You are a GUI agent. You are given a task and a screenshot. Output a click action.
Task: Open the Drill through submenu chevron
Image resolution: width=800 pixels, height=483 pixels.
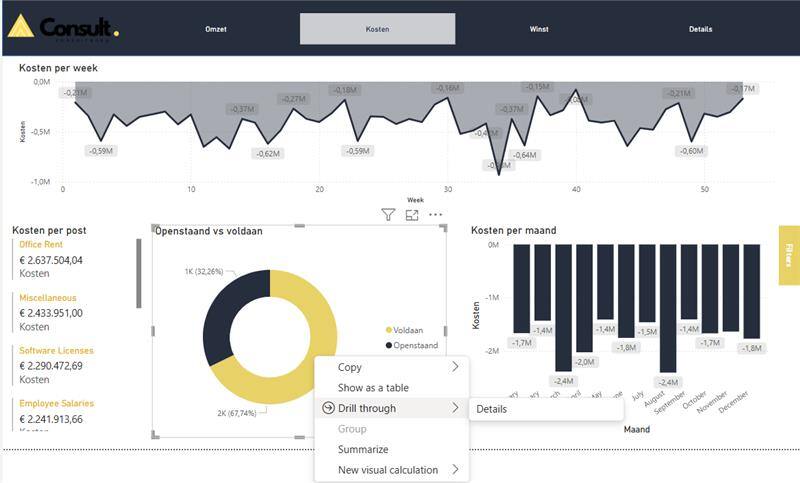coord(456,408)
